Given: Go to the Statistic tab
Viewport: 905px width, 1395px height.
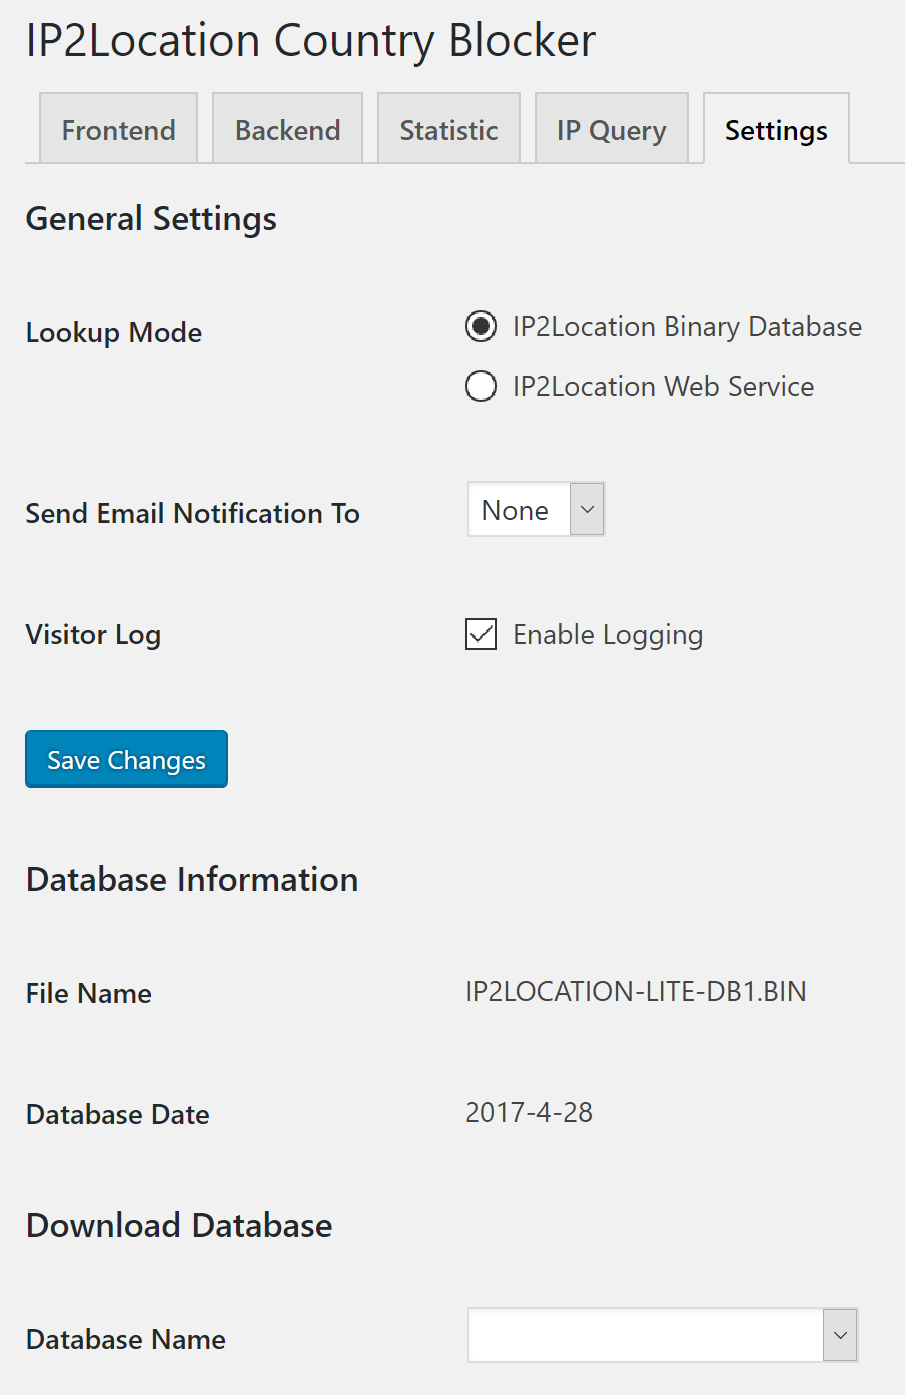Looking at the screenshot, I should tap(448, 129).
